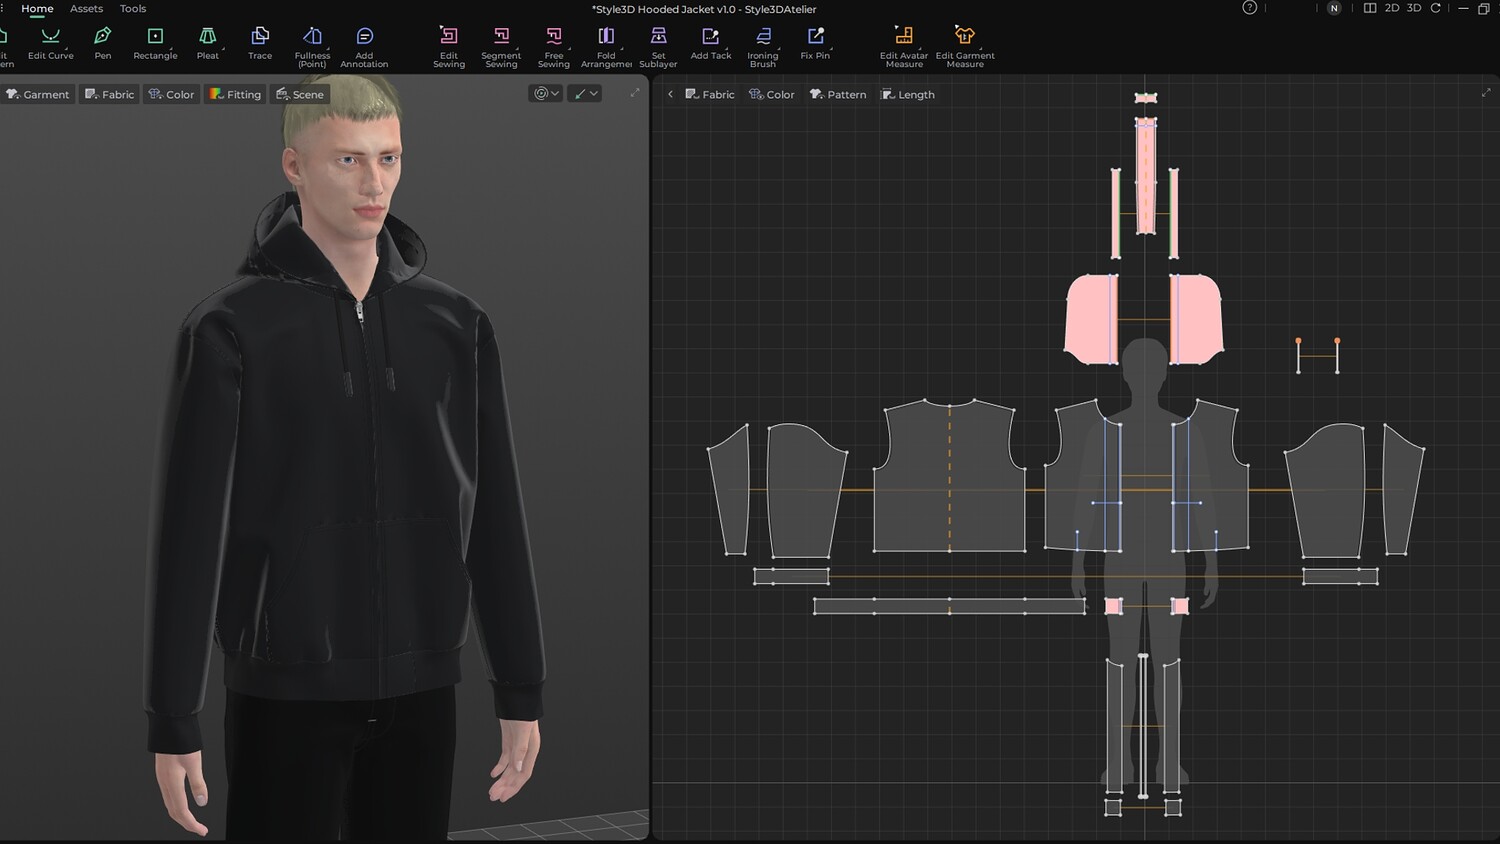Click the Add Annotation tool

tap(364, 46)
